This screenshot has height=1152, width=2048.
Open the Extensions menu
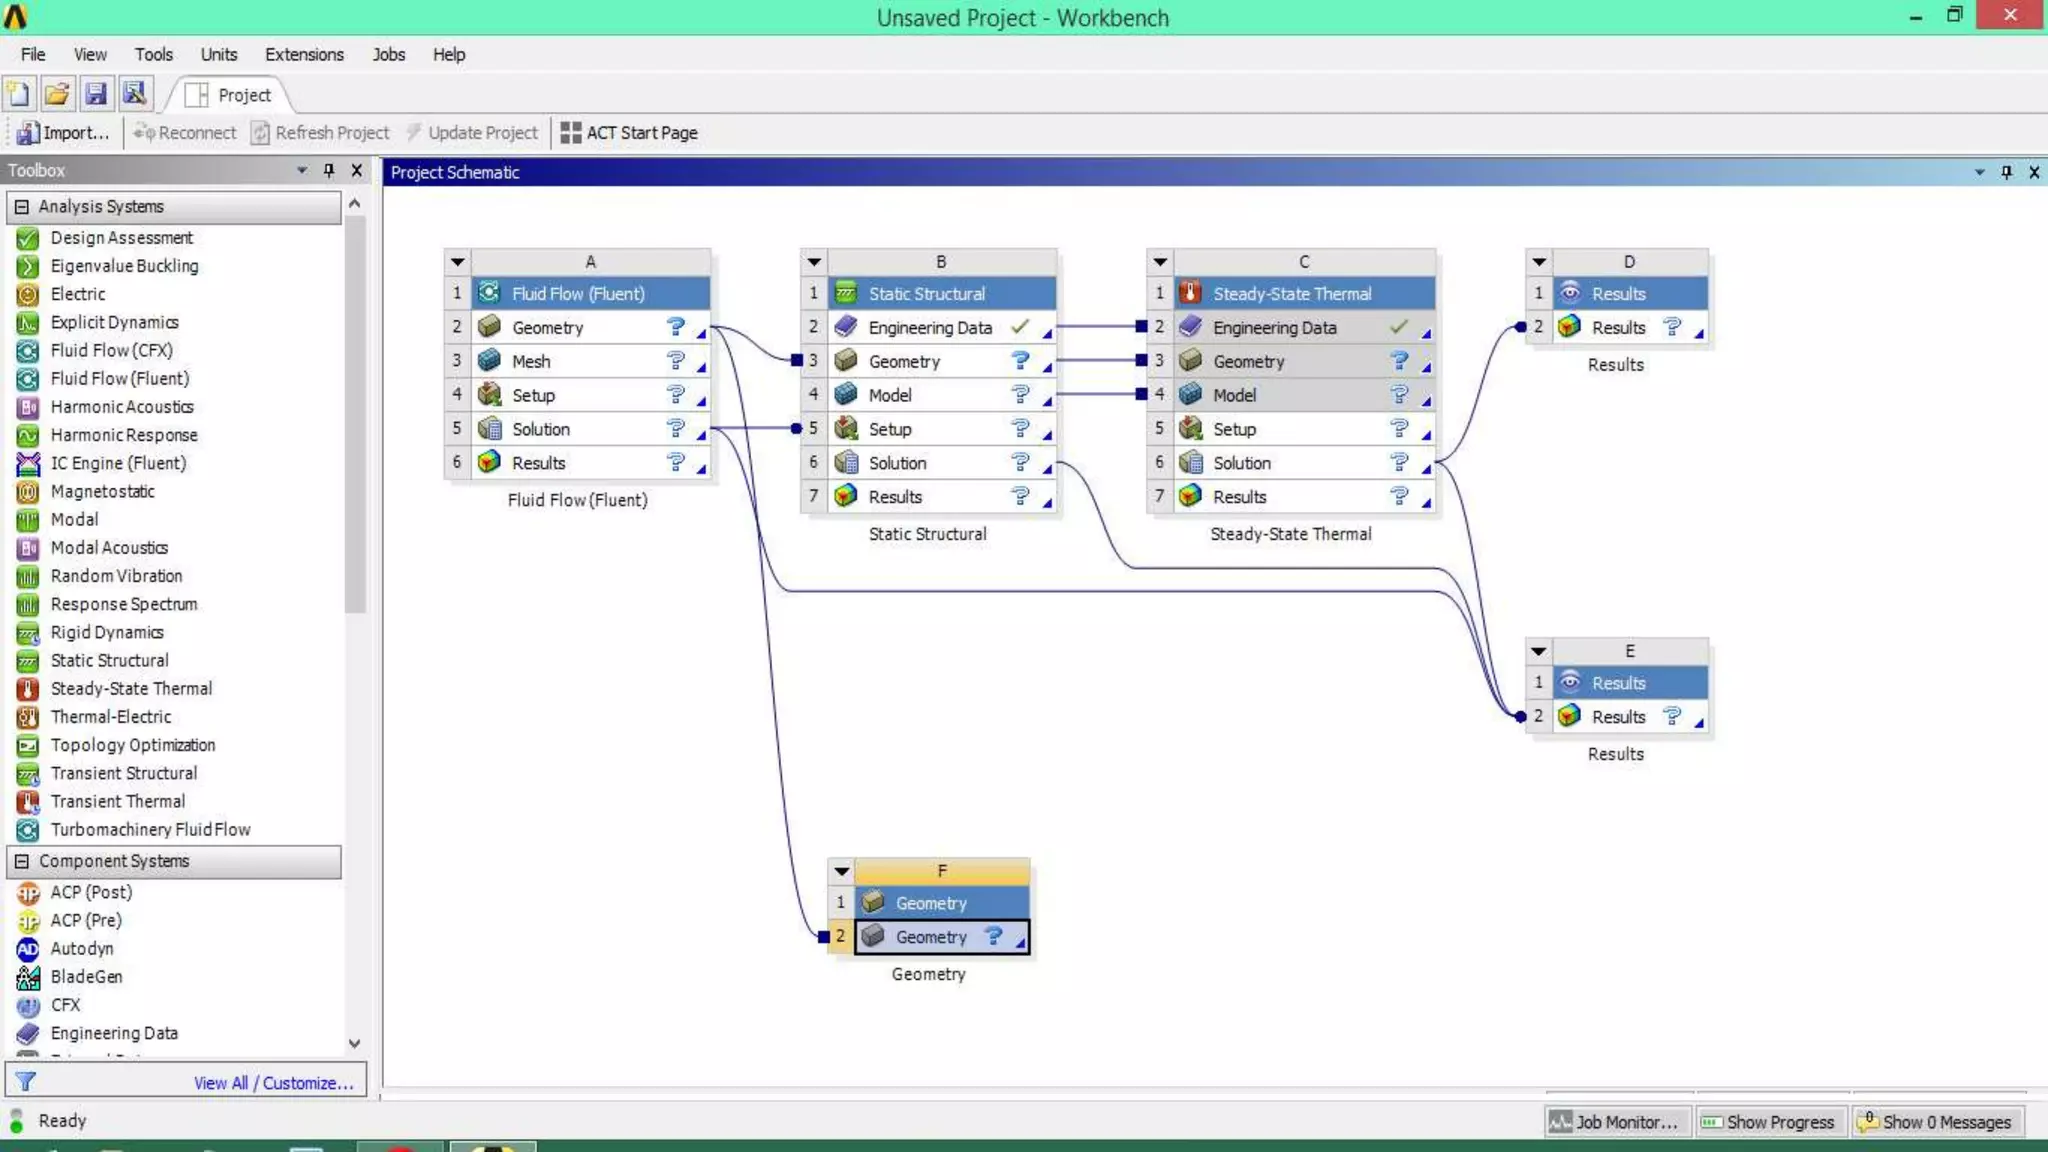(303, 54)
